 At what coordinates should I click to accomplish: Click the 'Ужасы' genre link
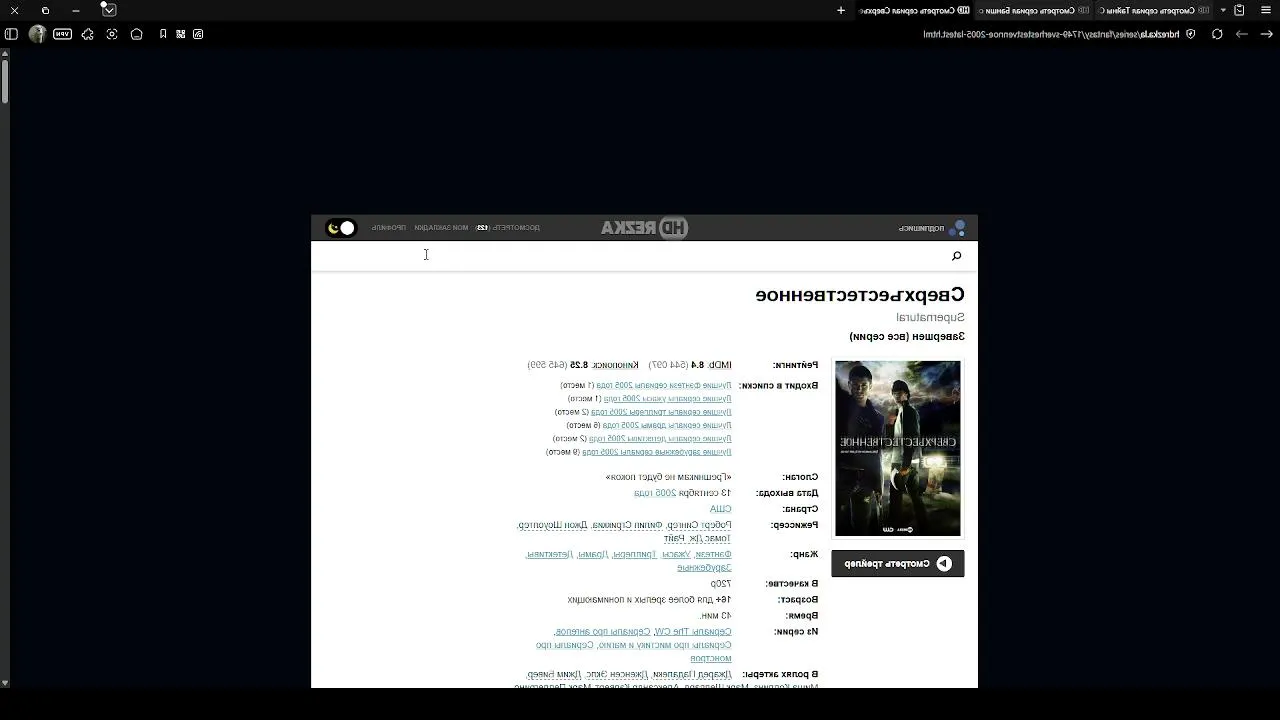click(x=676, y=554)
